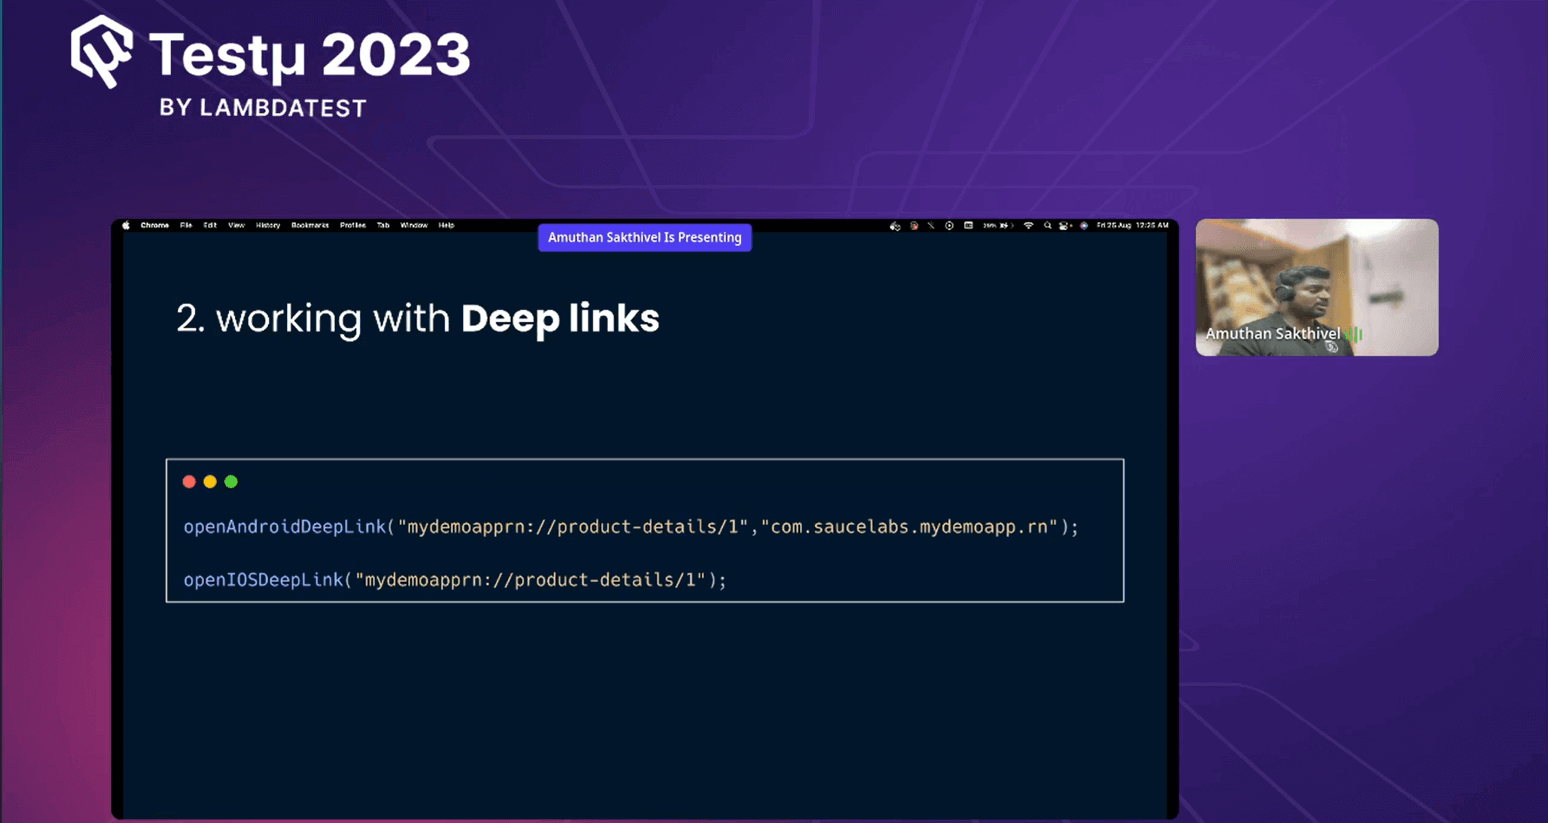Click the shortcut scissors icon in the menu bar
This screenshot has width=1548, height=823.
[x=932, y=226]
